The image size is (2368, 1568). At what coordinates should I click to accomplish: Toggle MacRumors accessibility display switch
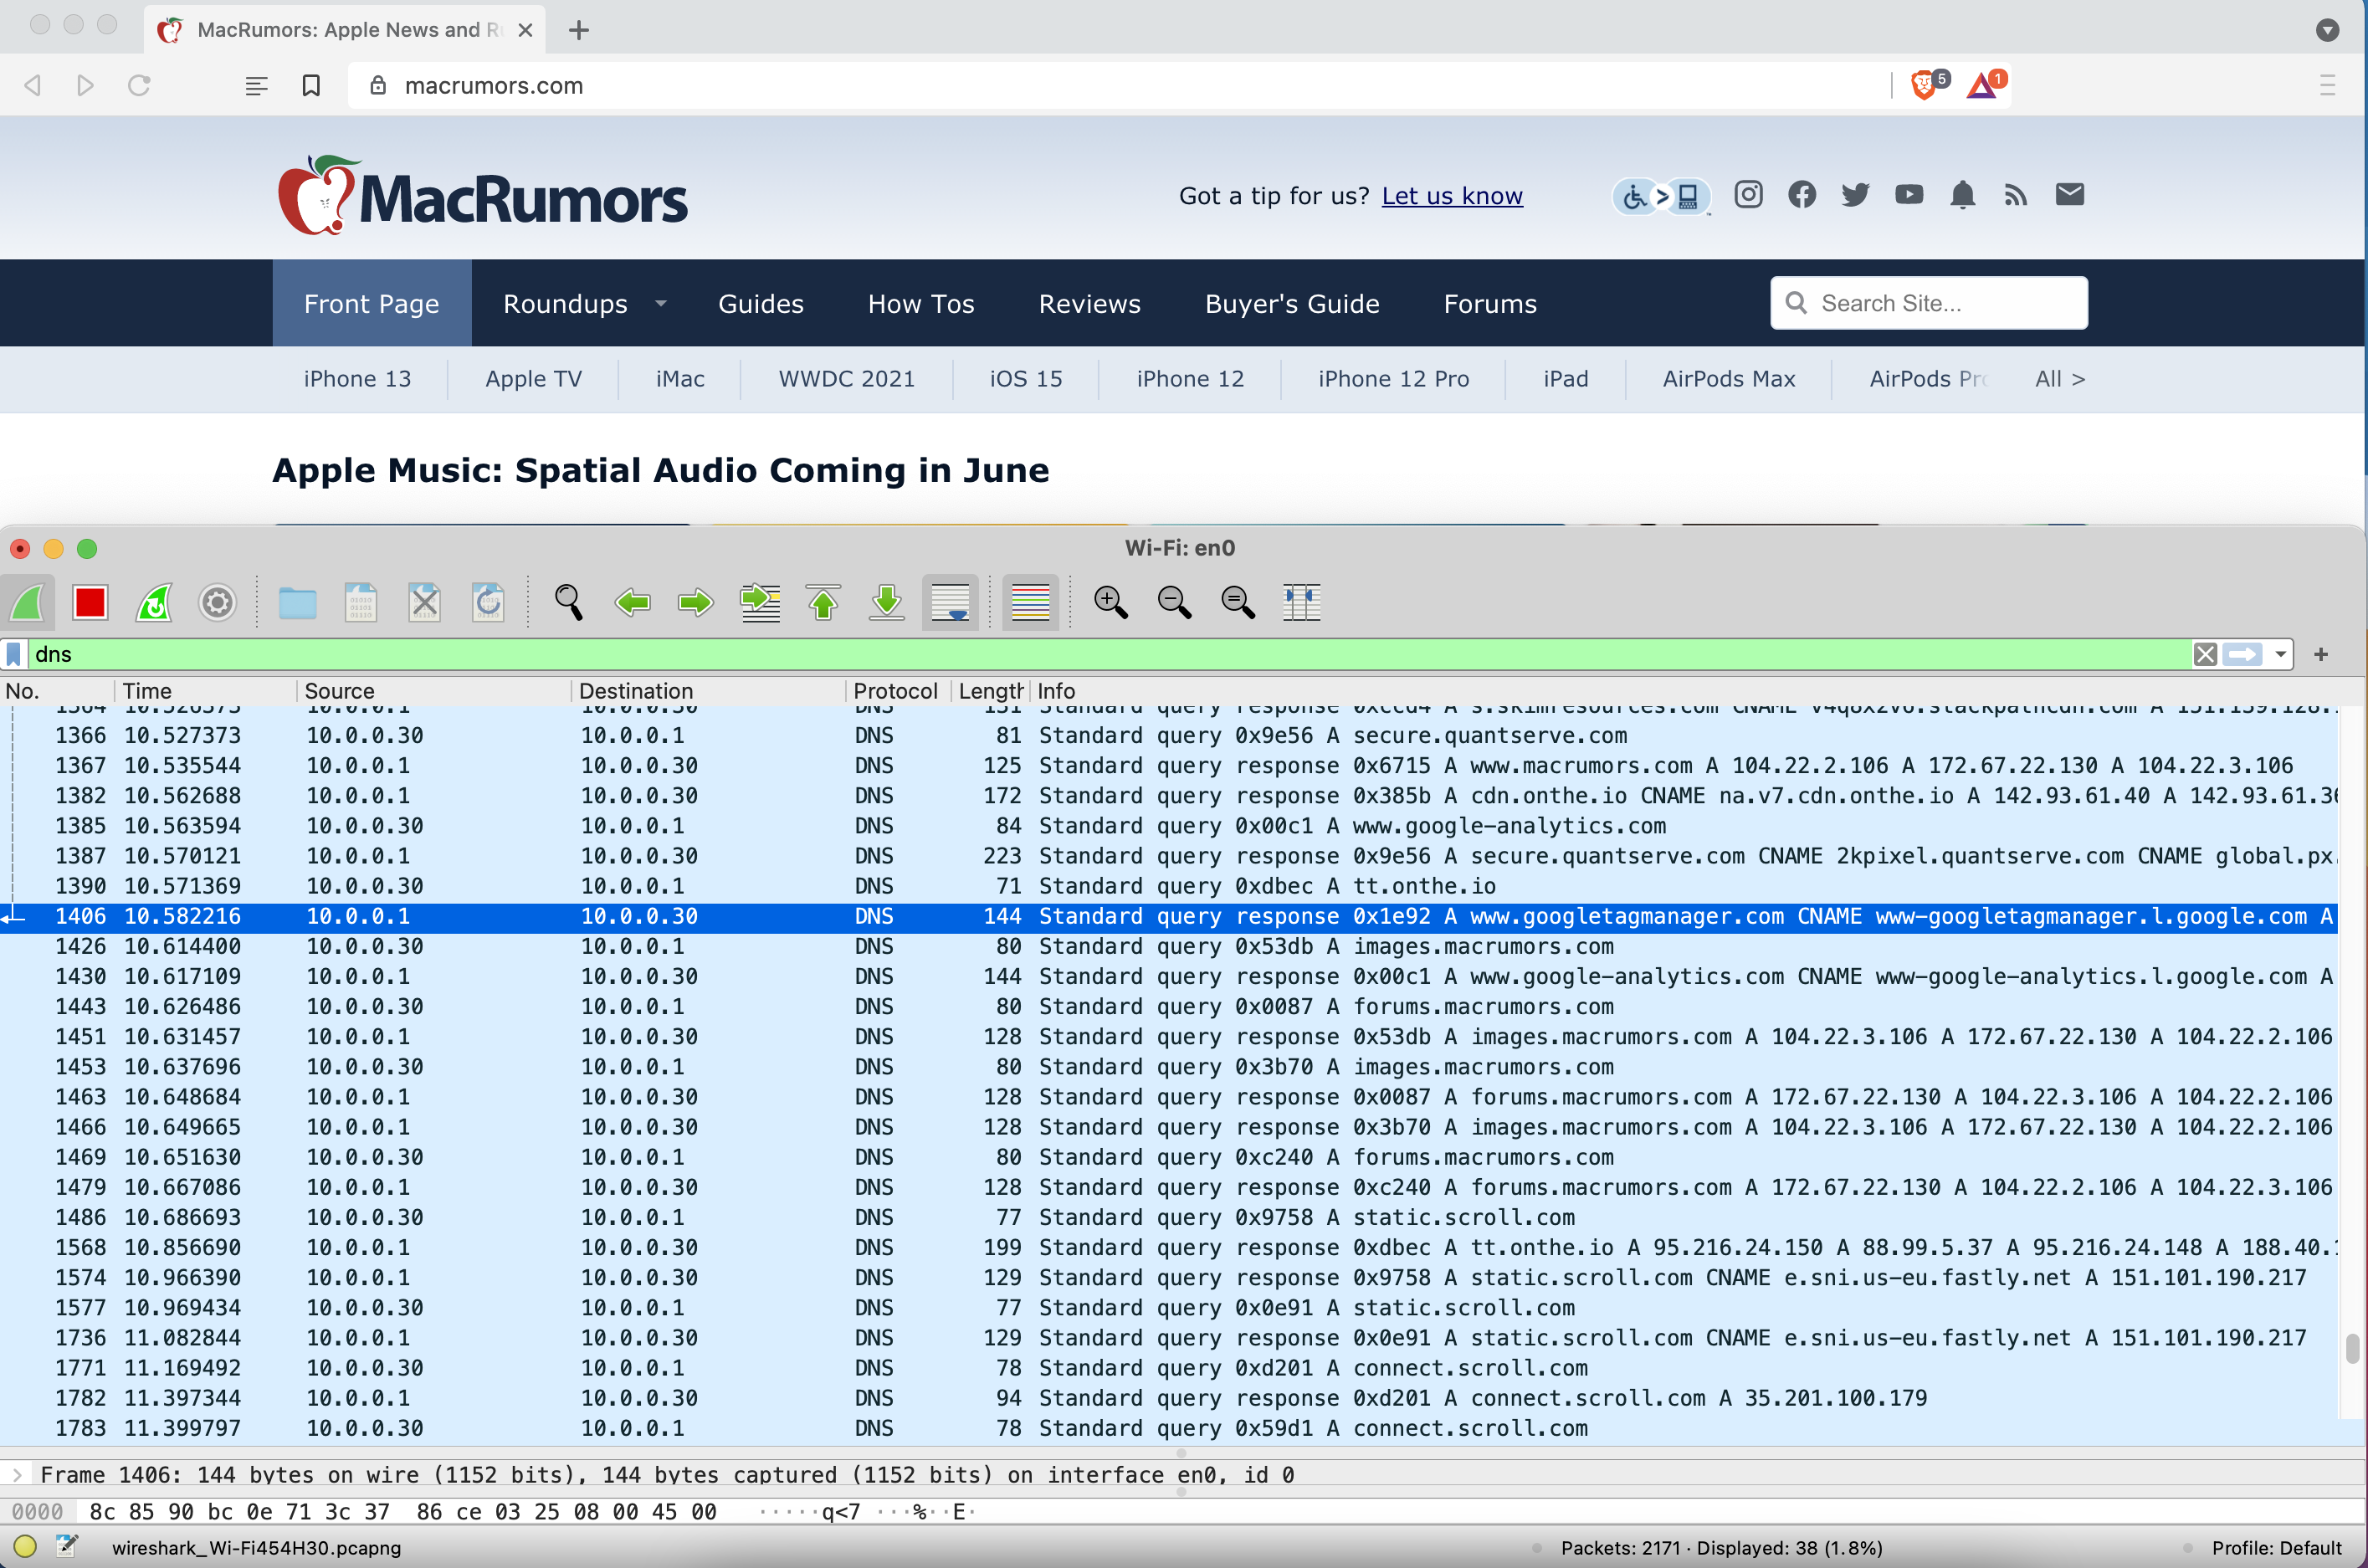(1661, 196)
